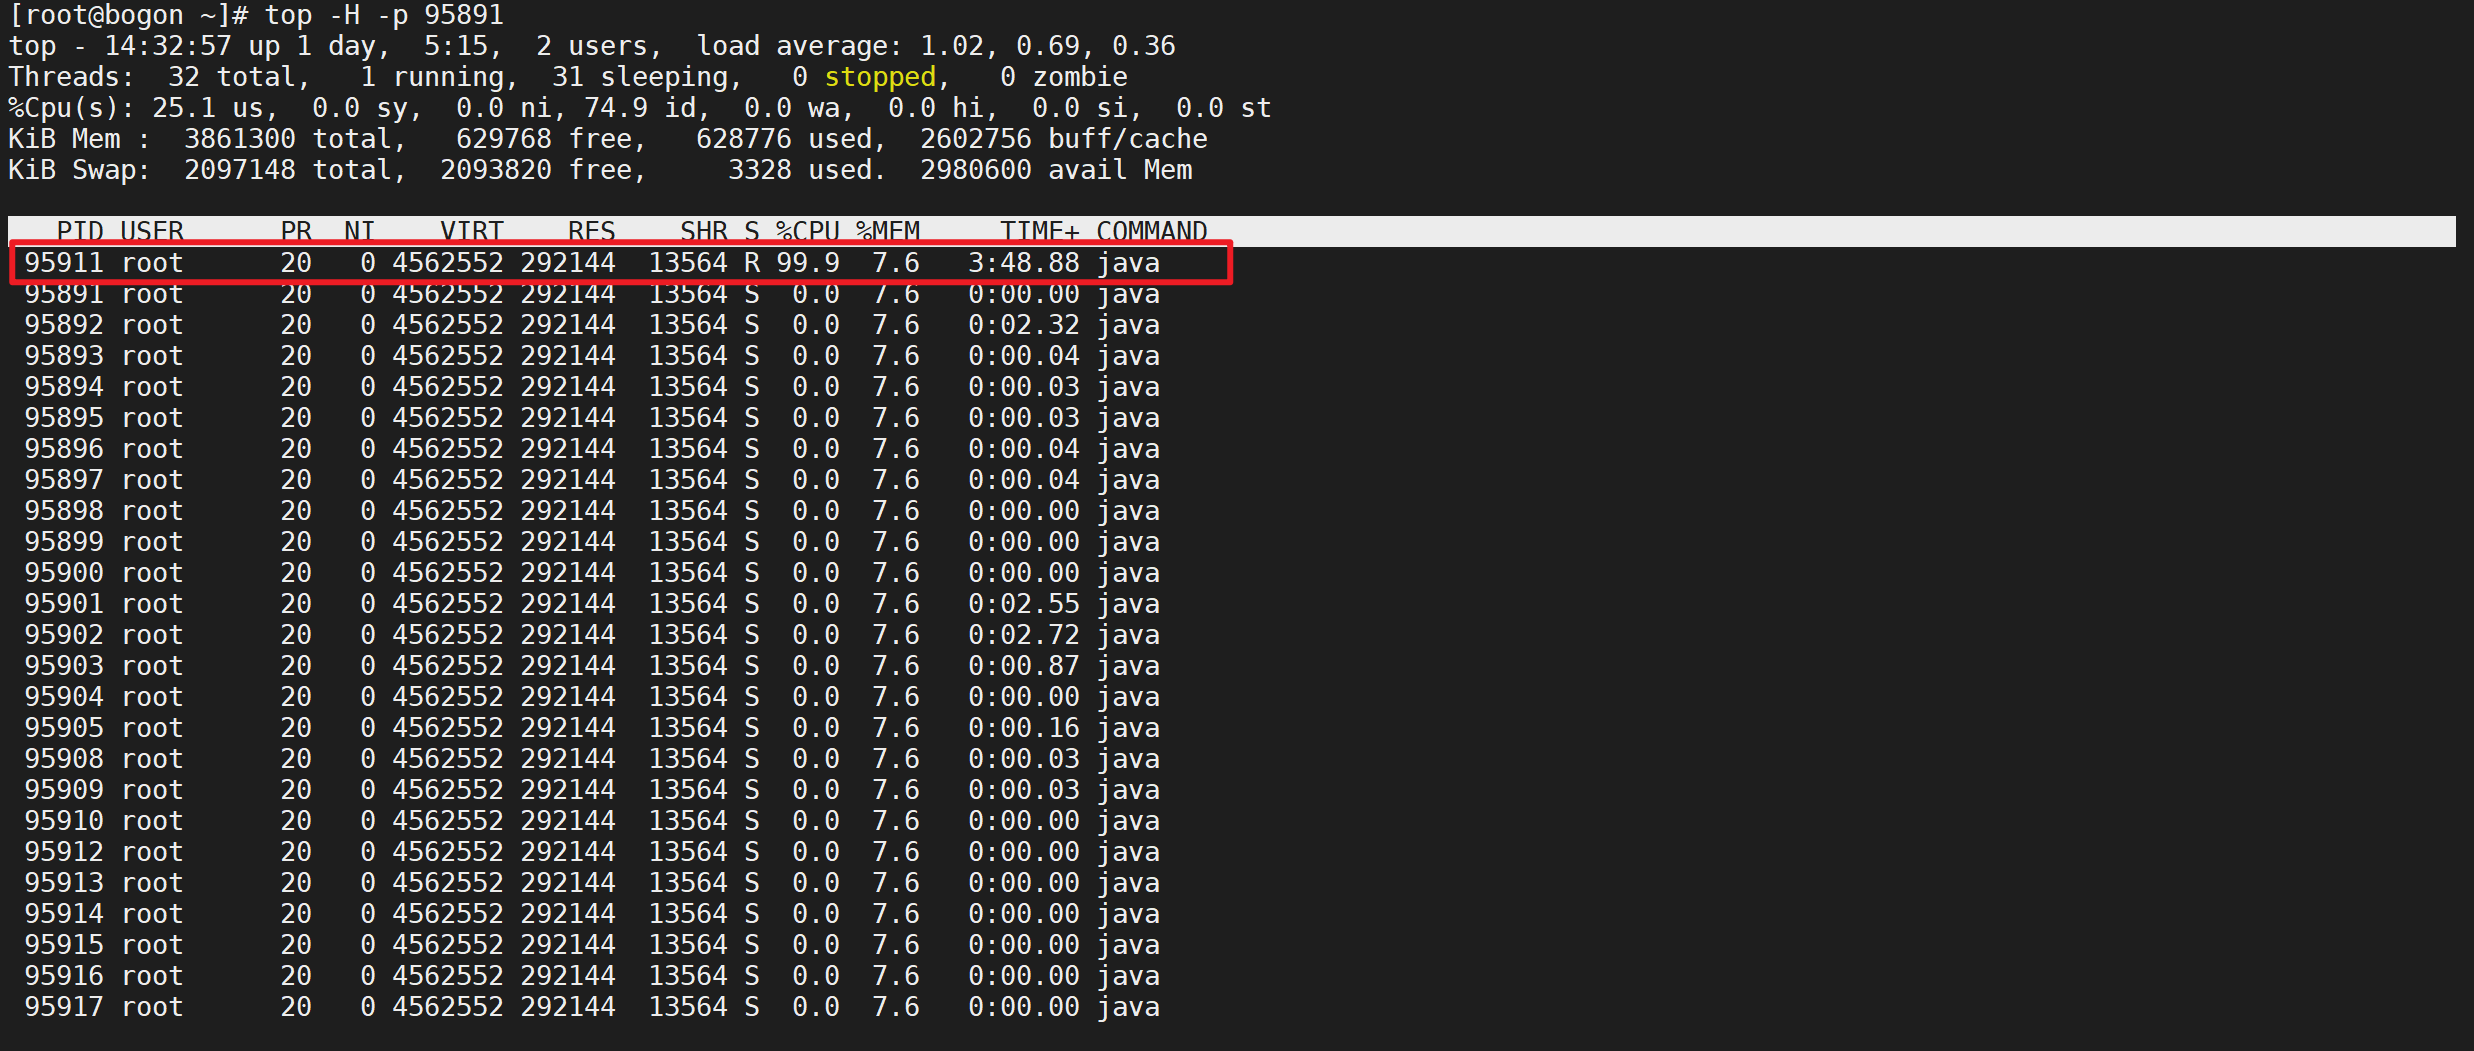
Task: Click PID 95908
Action: pos(64,759)
